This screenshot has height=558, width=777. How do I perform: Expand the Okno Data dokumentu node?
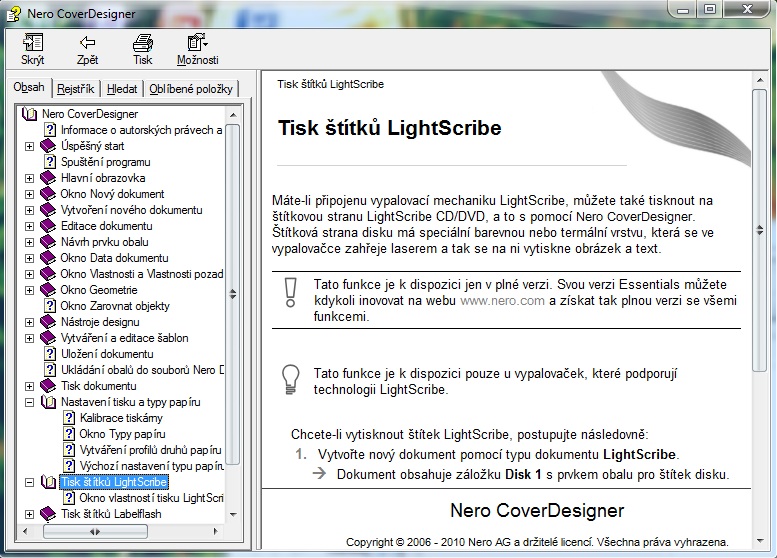point(29,259)
